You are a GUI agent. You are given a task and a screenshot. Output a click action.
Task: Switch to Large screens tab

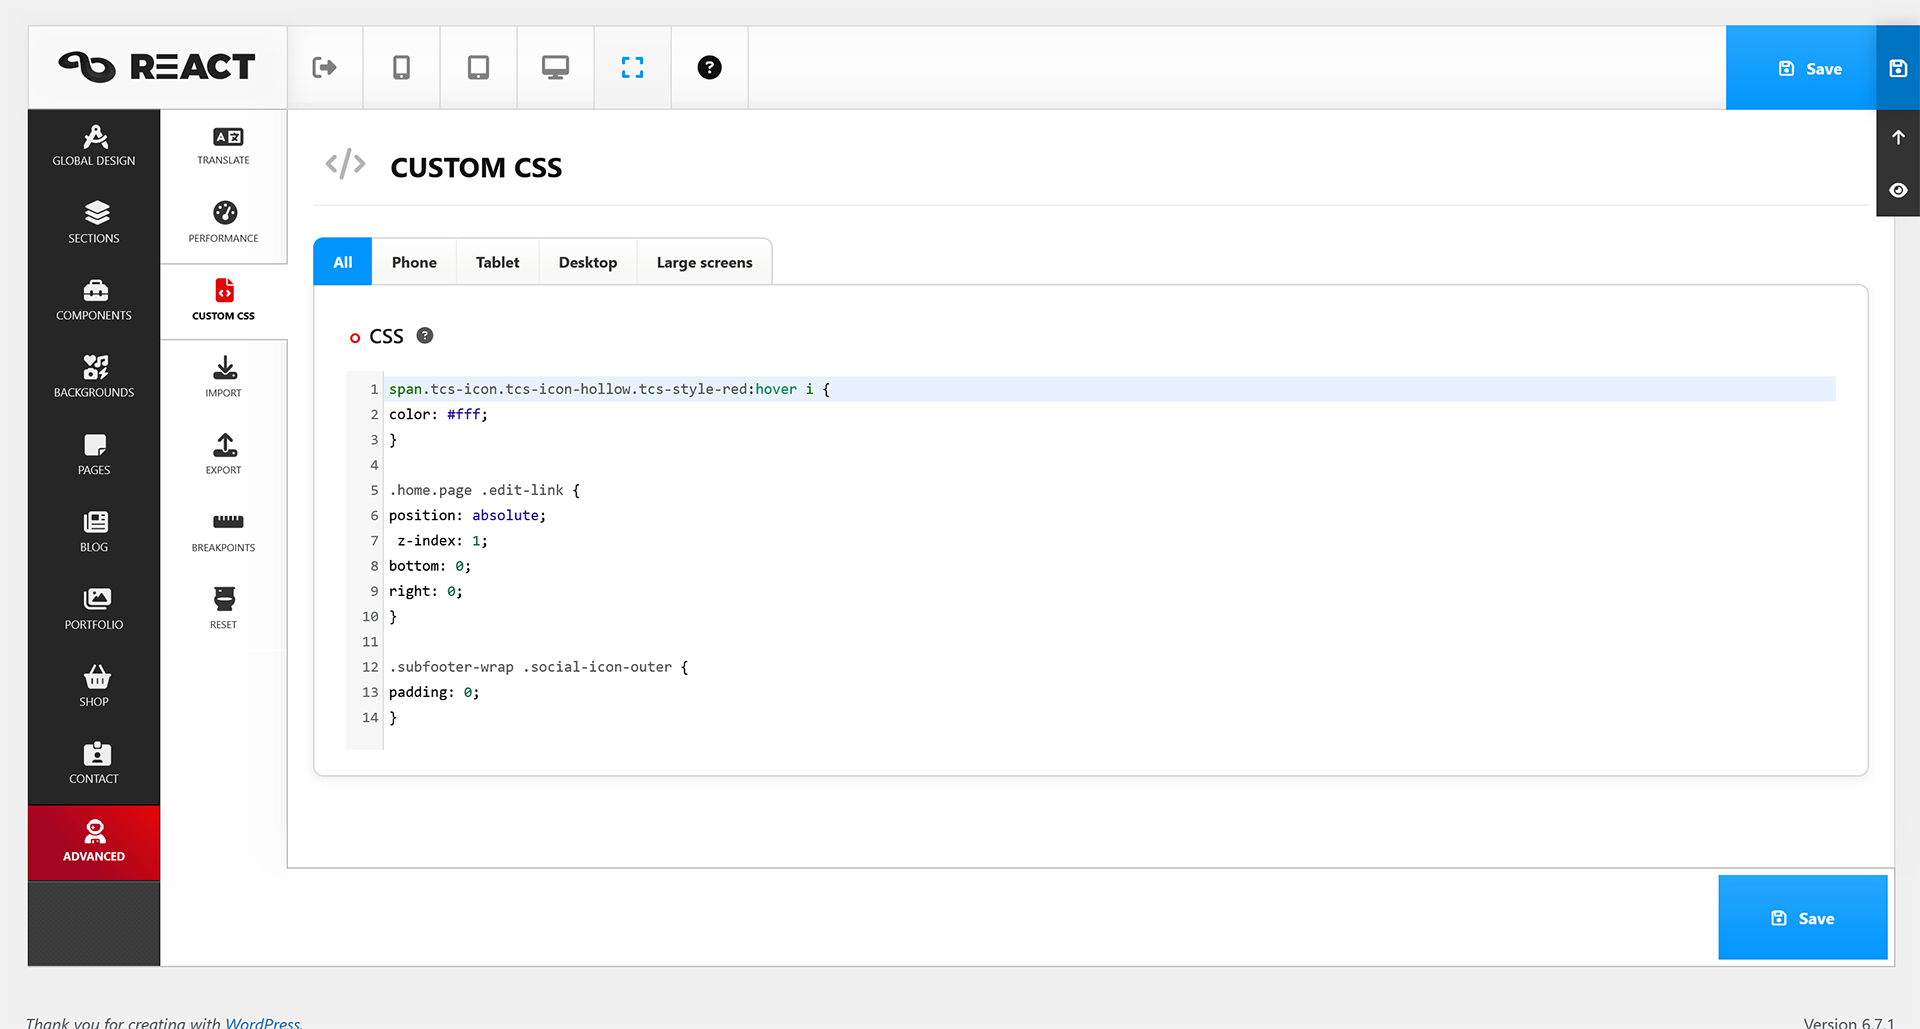tap(704, 262)
